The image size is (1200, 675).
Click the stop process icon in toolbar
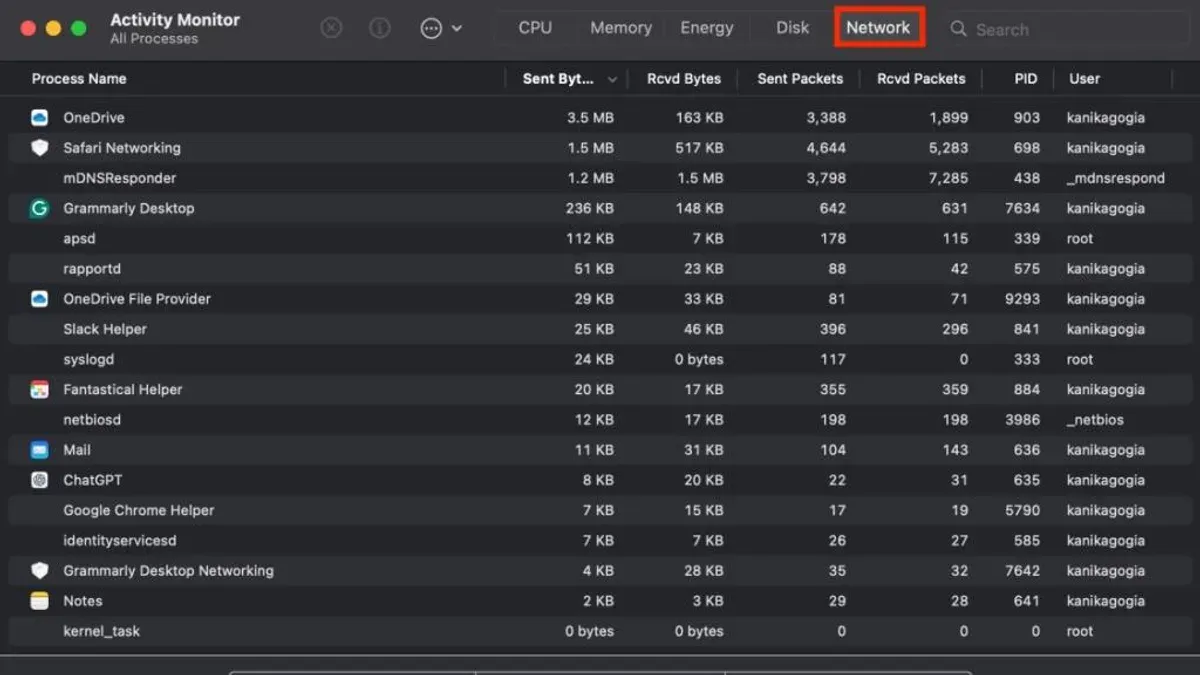331,28
